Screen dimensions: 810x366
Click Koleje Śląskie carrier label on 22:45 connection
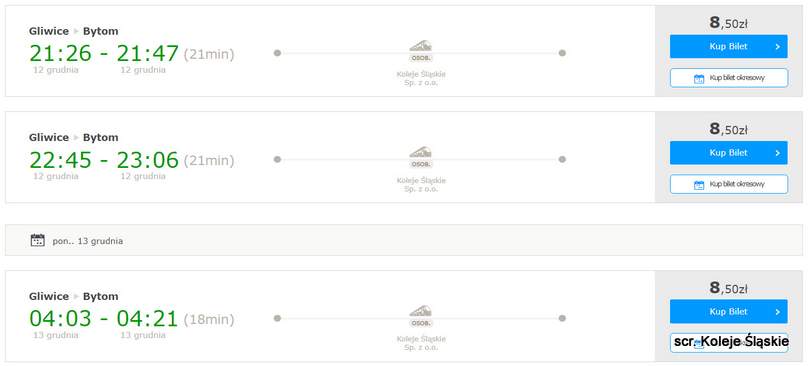coord(420,185)
